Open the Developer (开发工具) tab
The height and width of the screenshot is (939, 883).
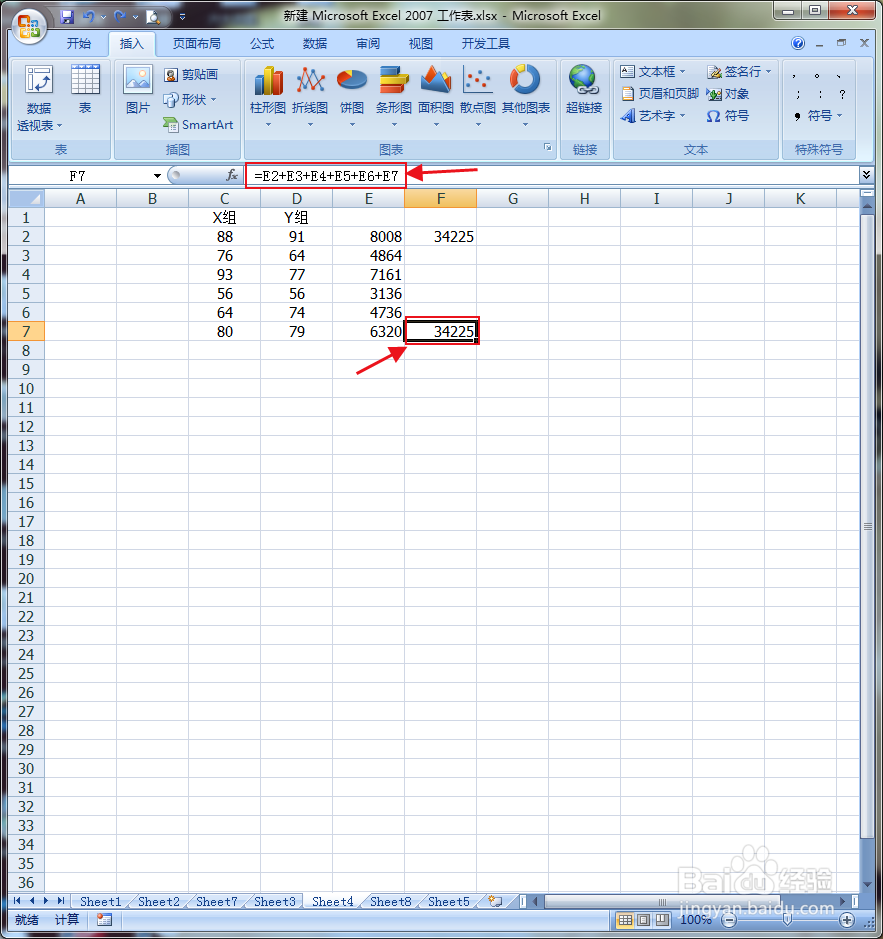point(486,44)
